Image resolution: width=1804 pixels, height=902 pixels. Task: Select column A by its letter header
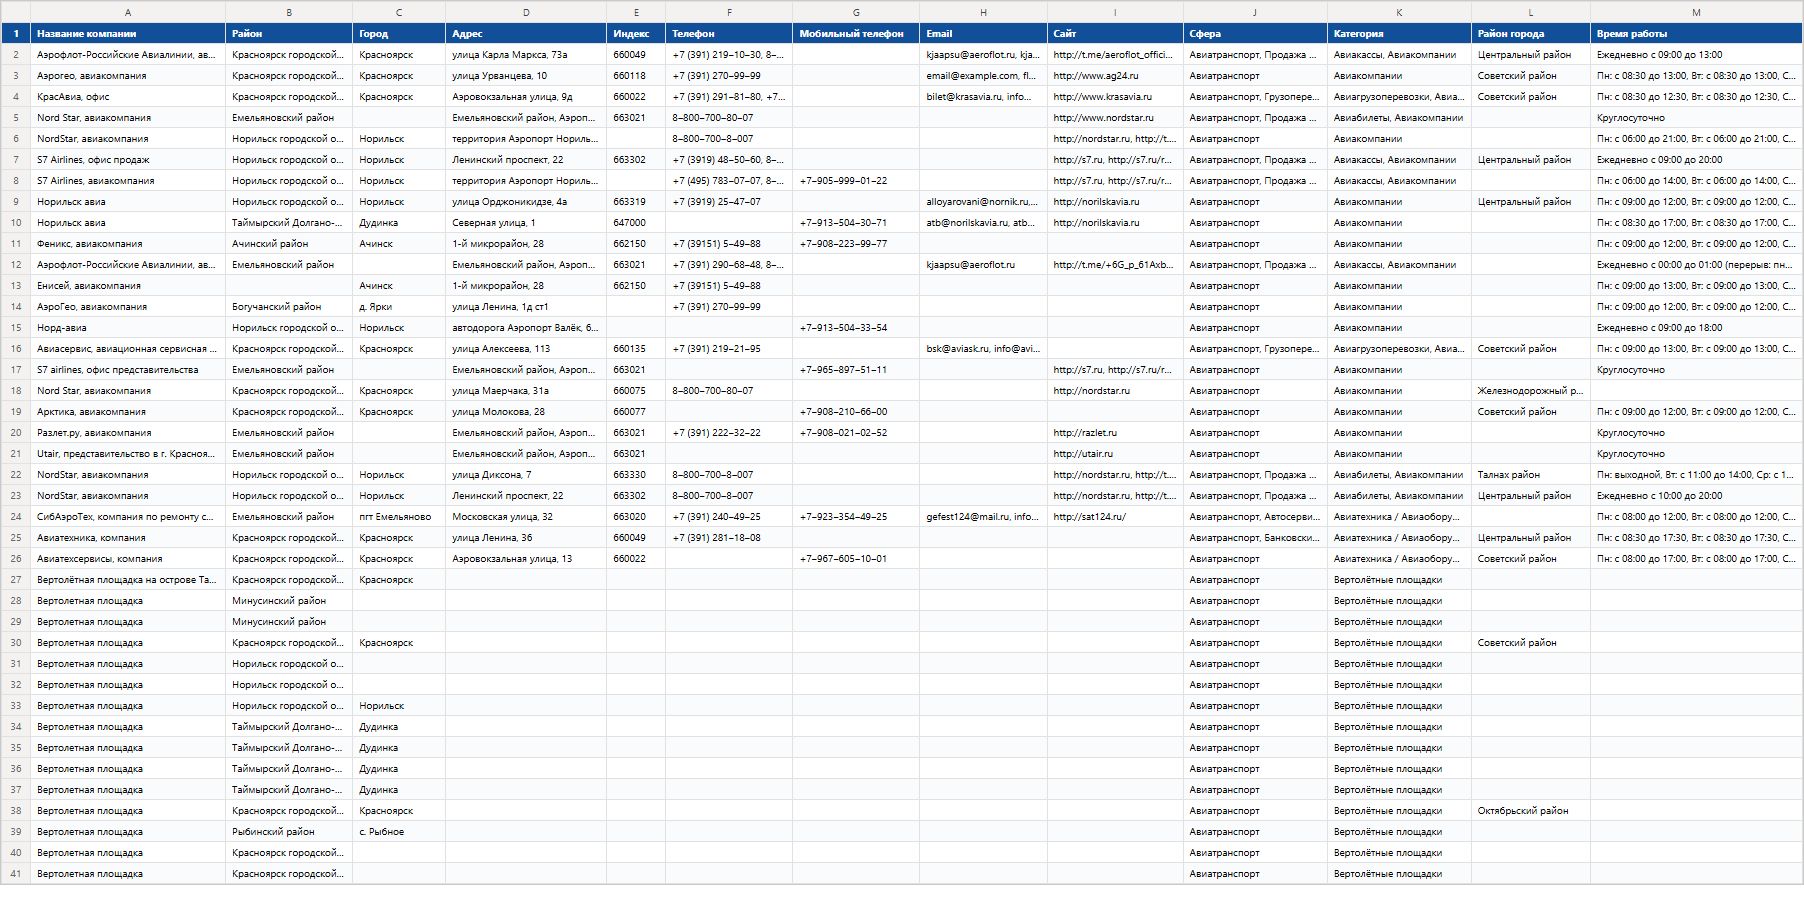pos(128,12)
